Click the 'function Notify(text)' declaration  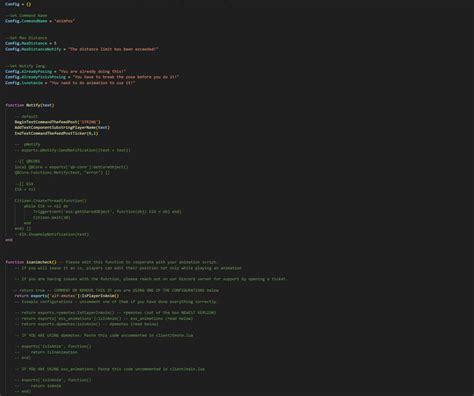[x=30, y=105]
